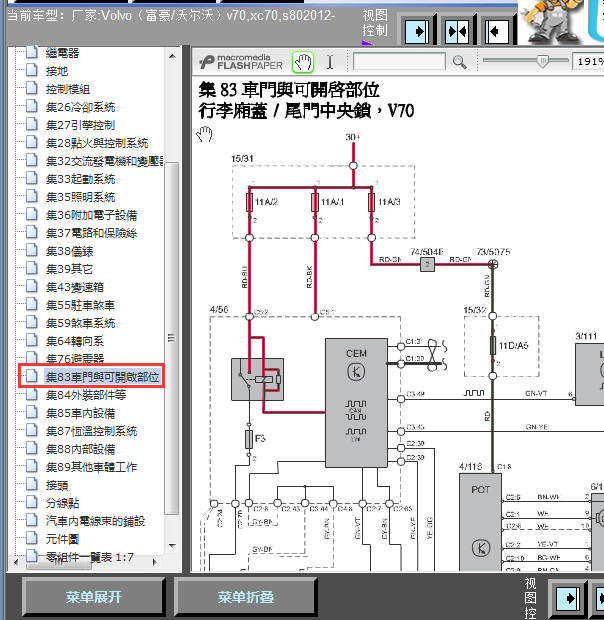Screen dimensions: 604x620
Task: Click the tree horizontal scroll right arrow
Action: (x=155, y=562)
